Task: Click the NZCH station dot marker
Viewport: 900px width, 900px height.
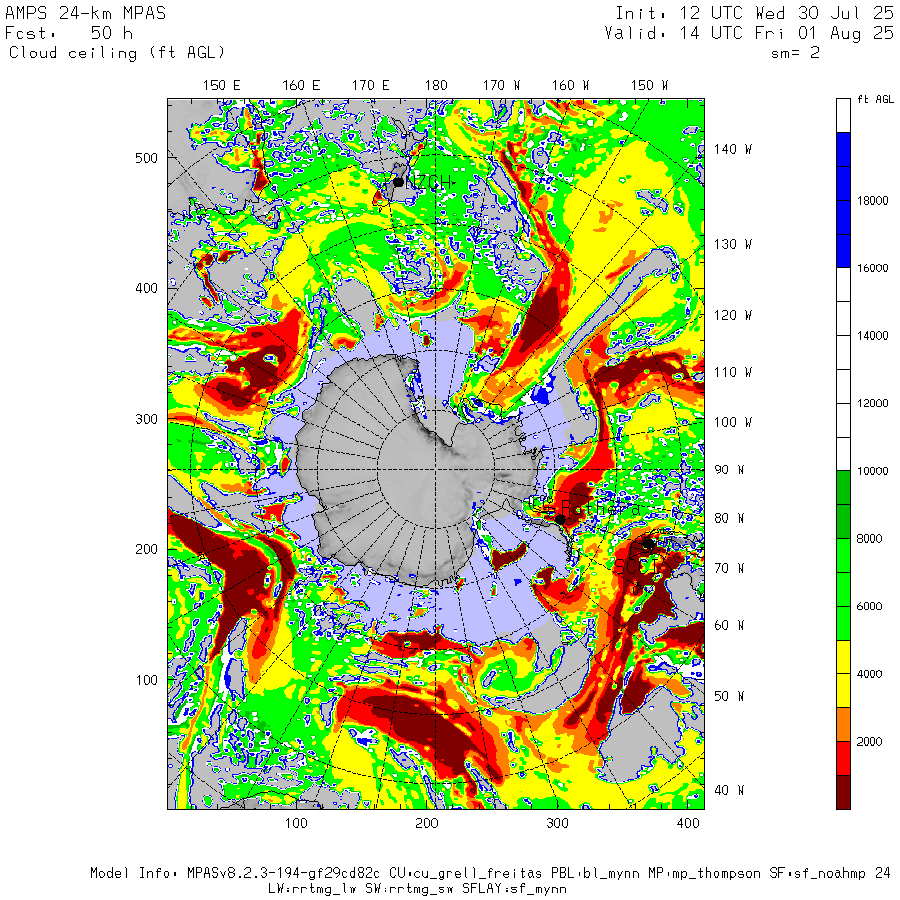Action: click(398, 183)
